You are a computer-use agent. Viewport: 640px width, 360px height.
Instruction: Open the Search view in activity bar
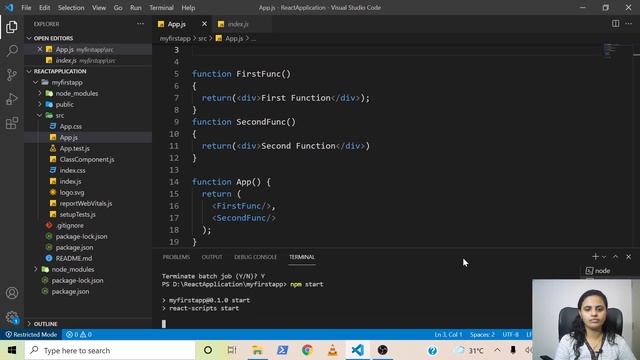pyautogui.click(x=12, y=51)
